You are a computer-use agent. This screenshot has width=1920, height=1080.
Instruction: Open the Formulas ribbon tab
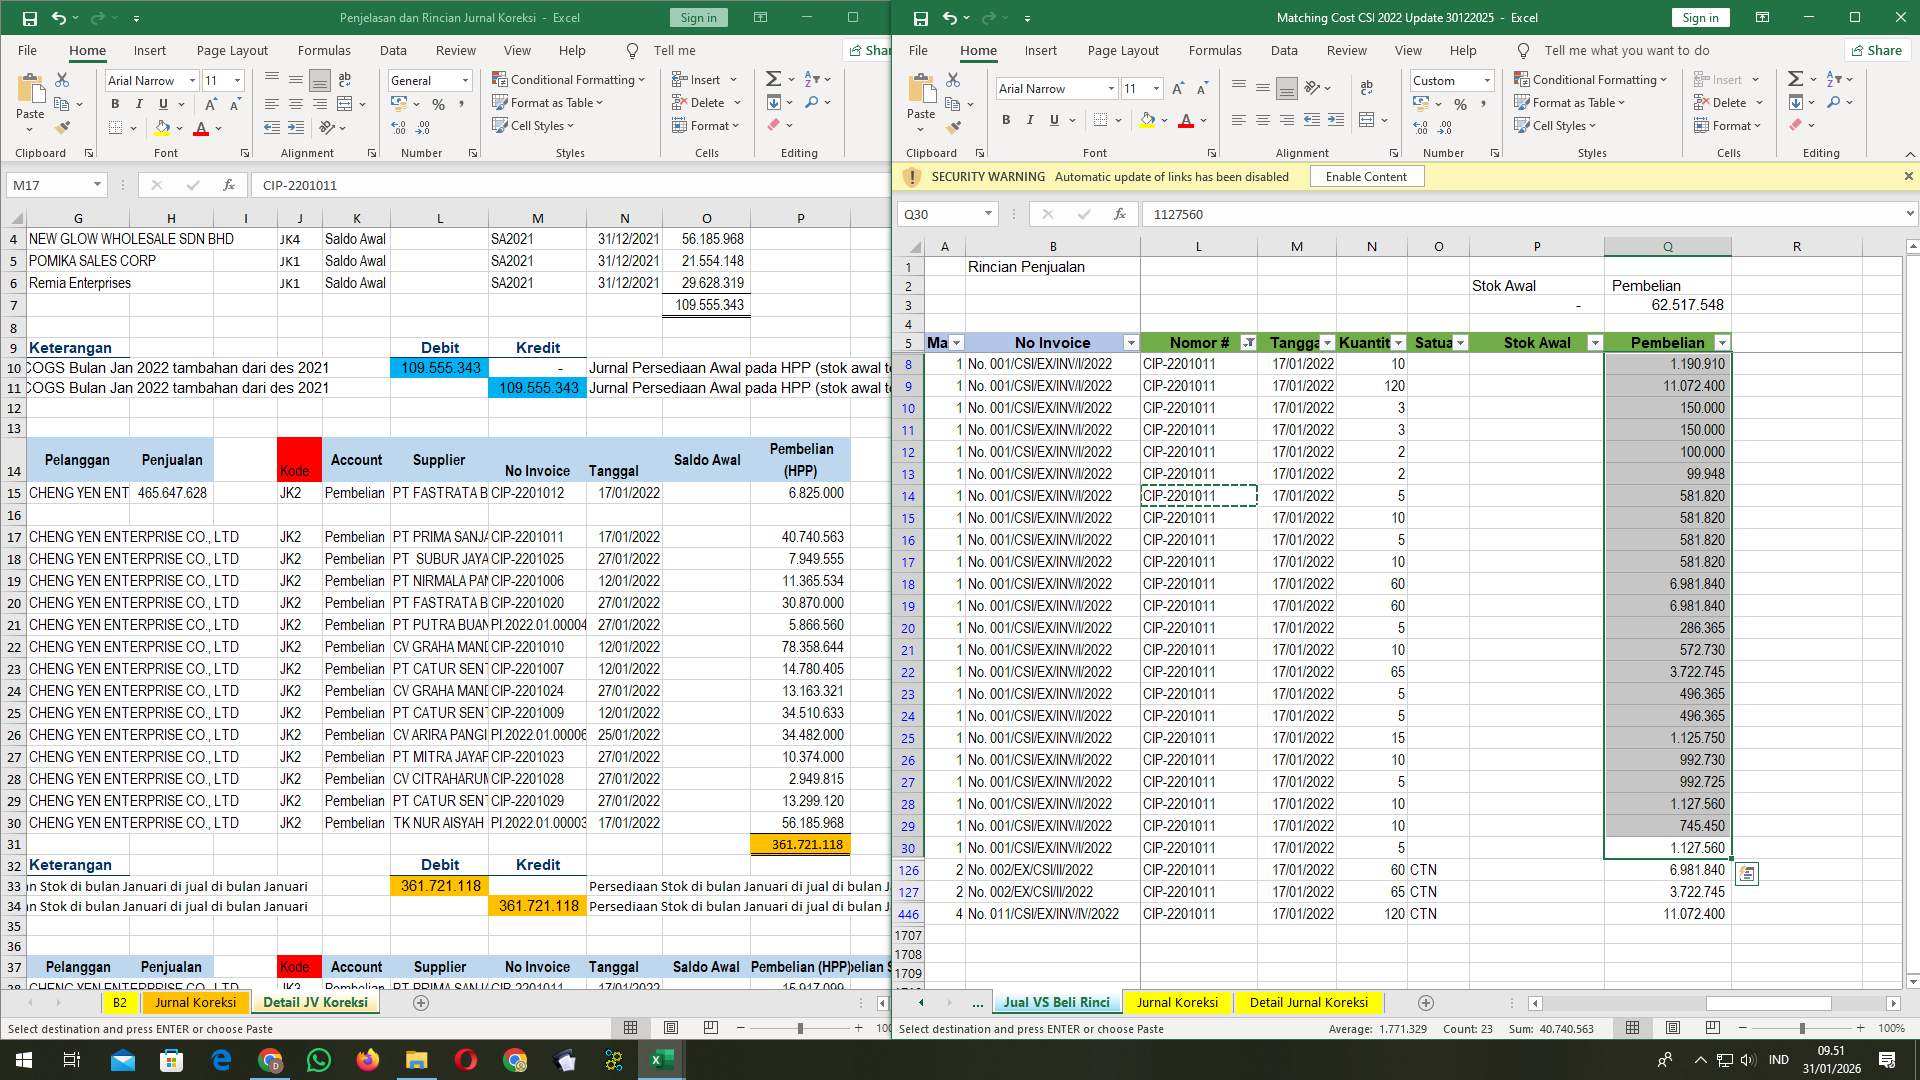click(x=1214, y=50)
